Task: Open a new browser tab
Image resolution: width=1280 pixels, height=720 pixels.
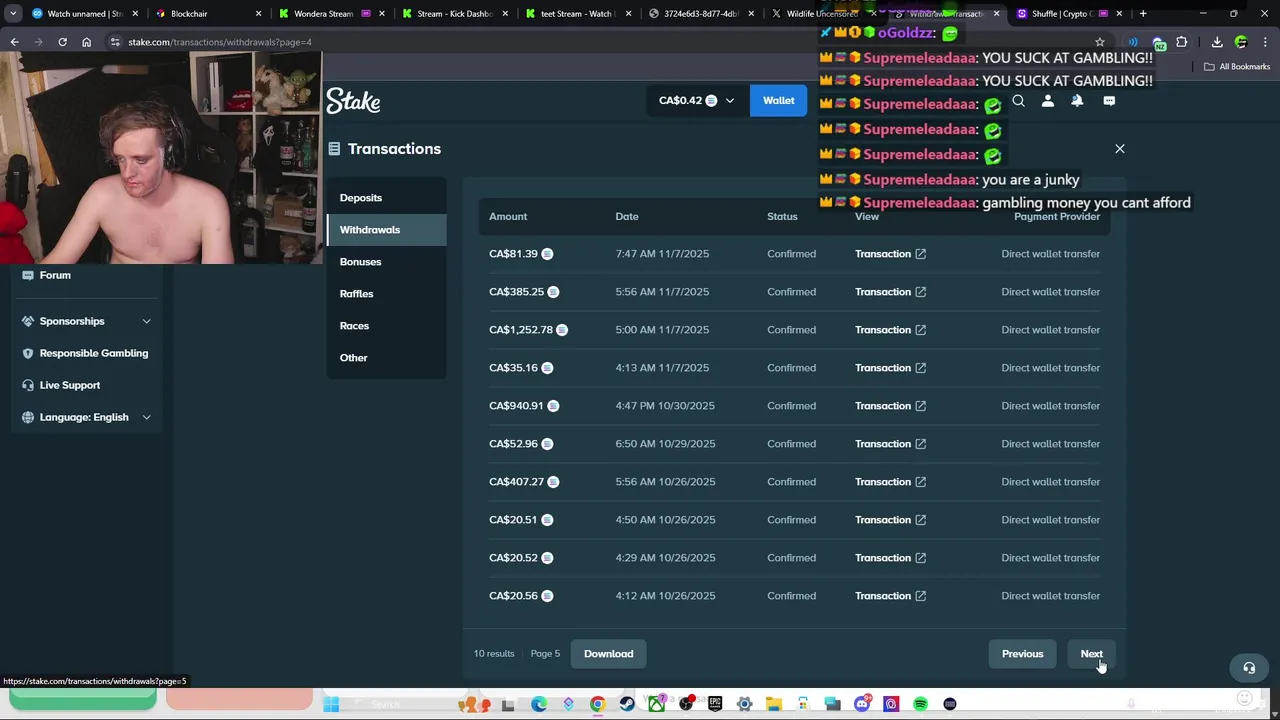Action: 1143,14
